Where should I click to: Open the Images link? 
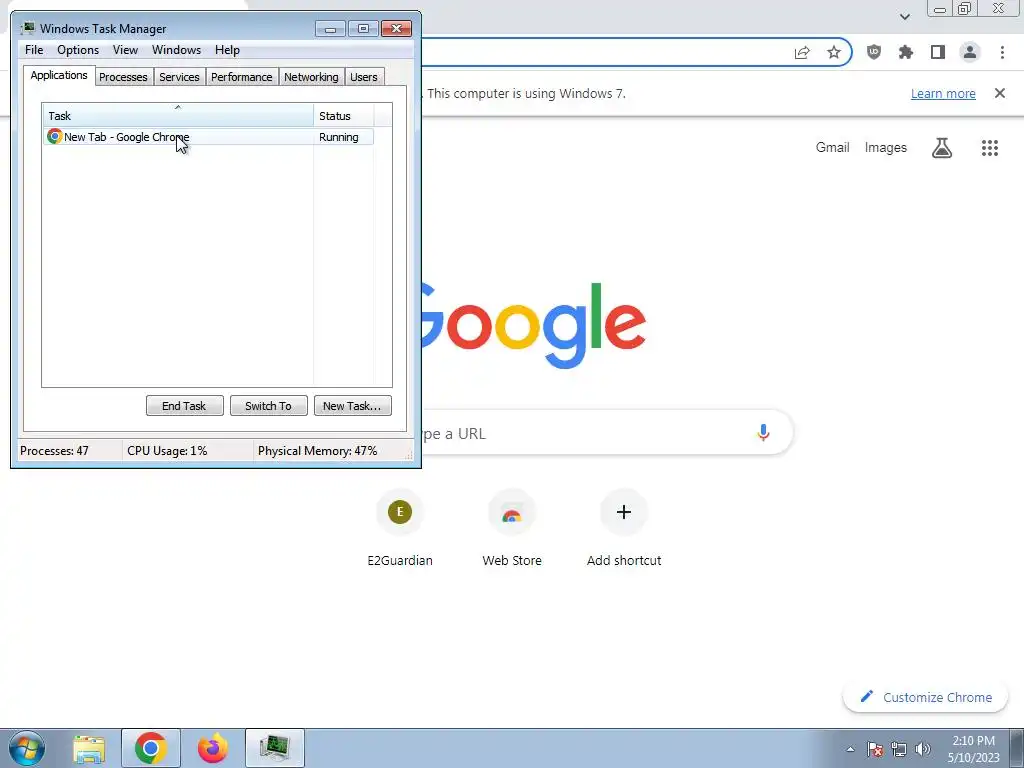click(886, 148)
